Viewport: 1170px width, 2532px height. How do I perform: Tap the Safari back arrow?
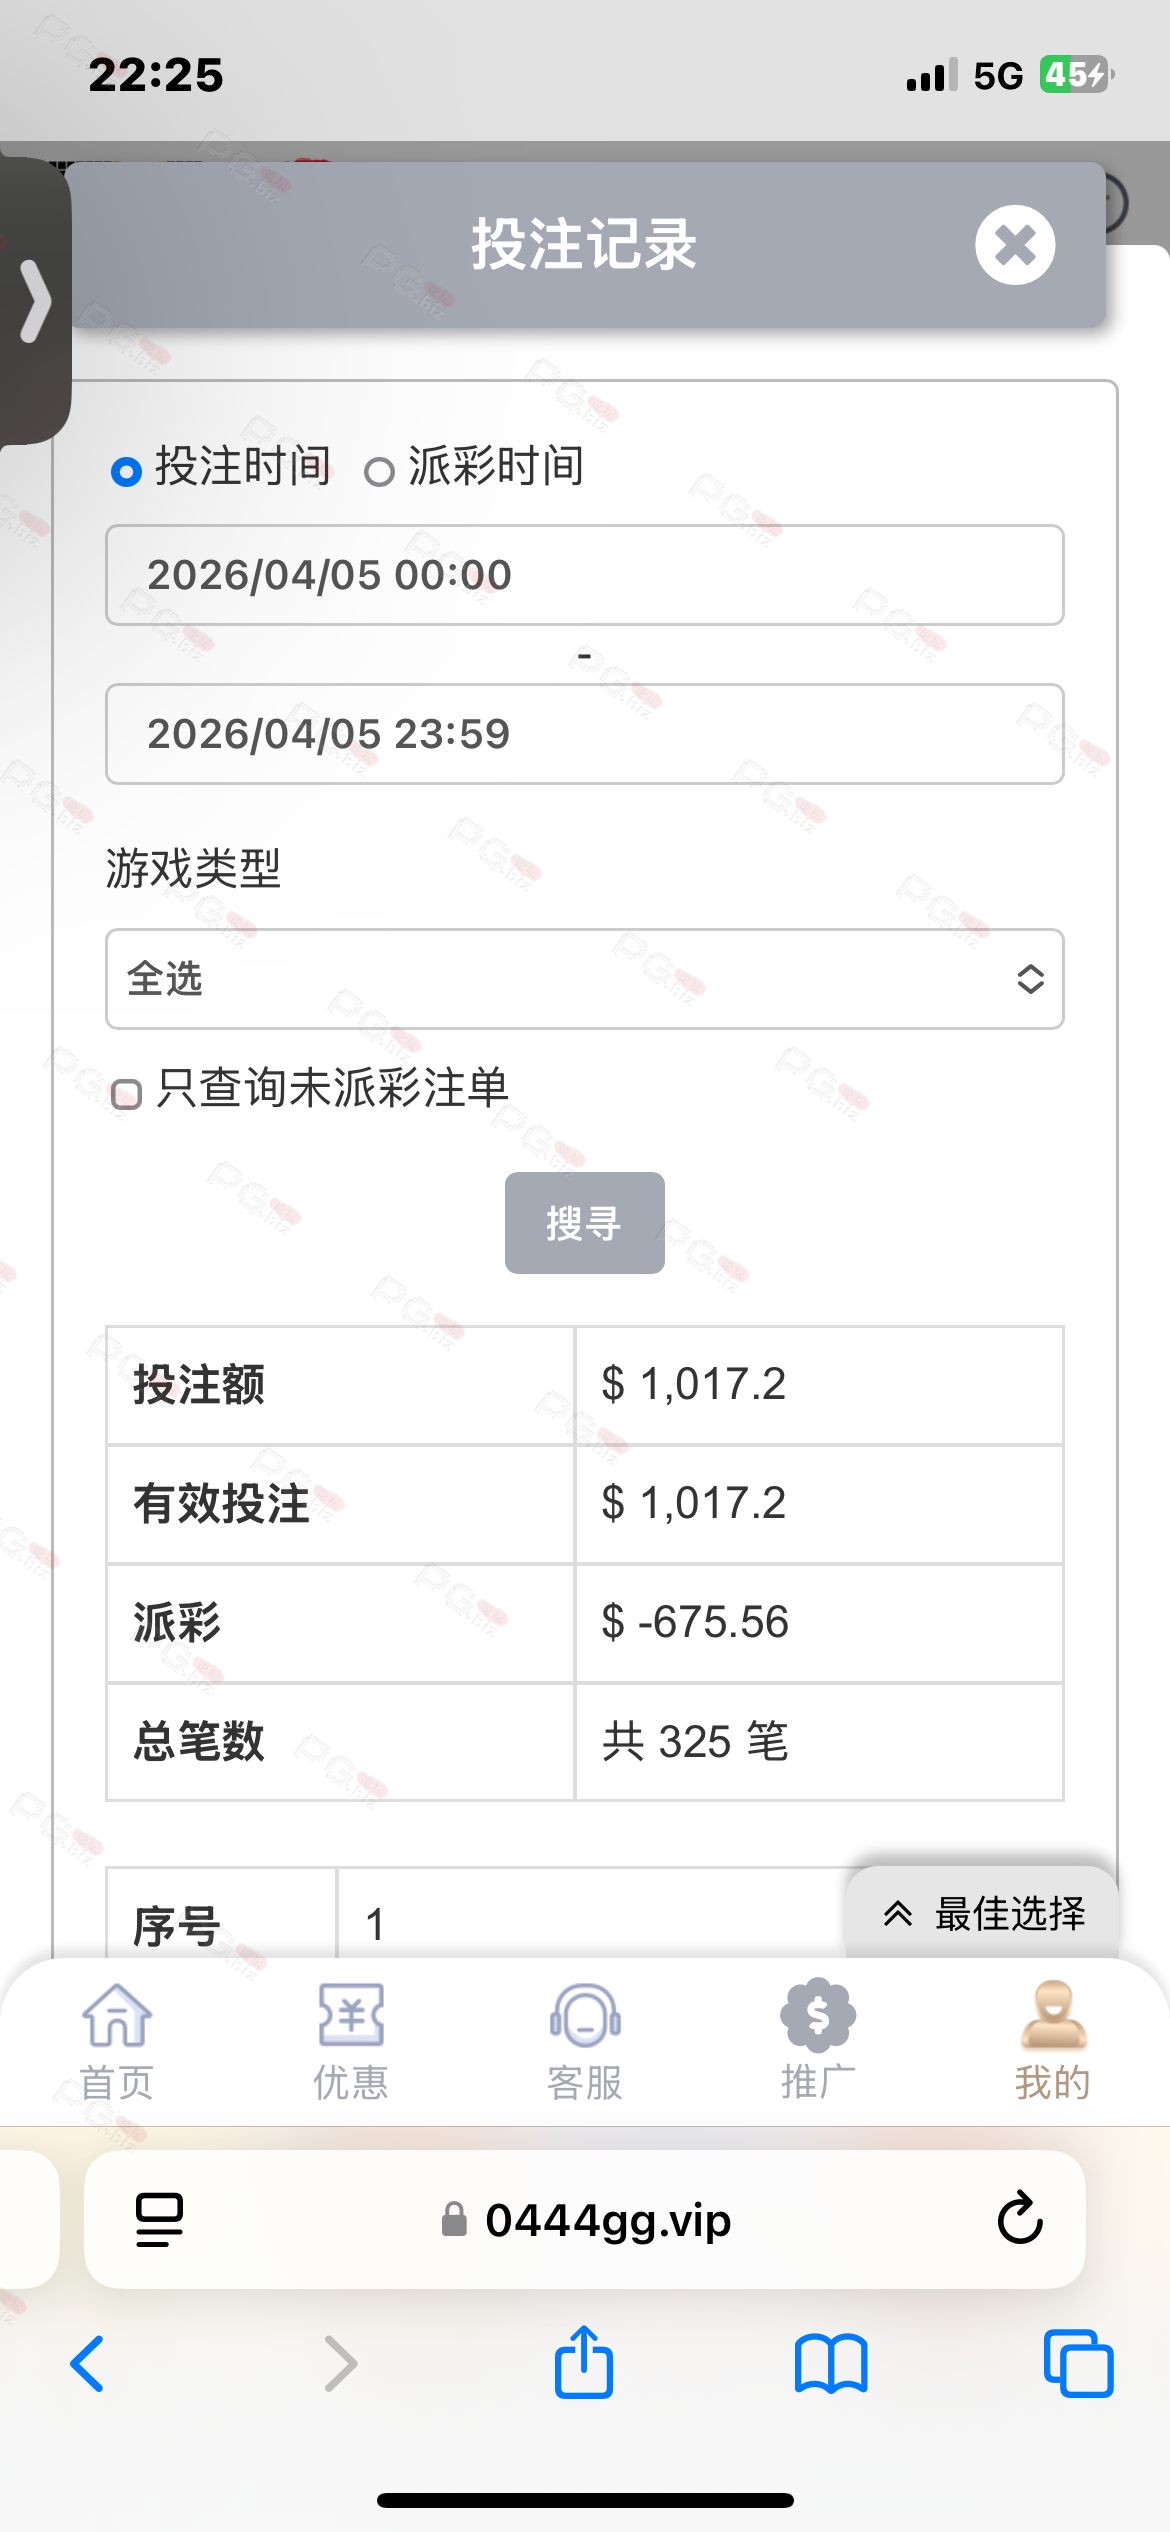pyautogui.click(x=88, y=2364)
